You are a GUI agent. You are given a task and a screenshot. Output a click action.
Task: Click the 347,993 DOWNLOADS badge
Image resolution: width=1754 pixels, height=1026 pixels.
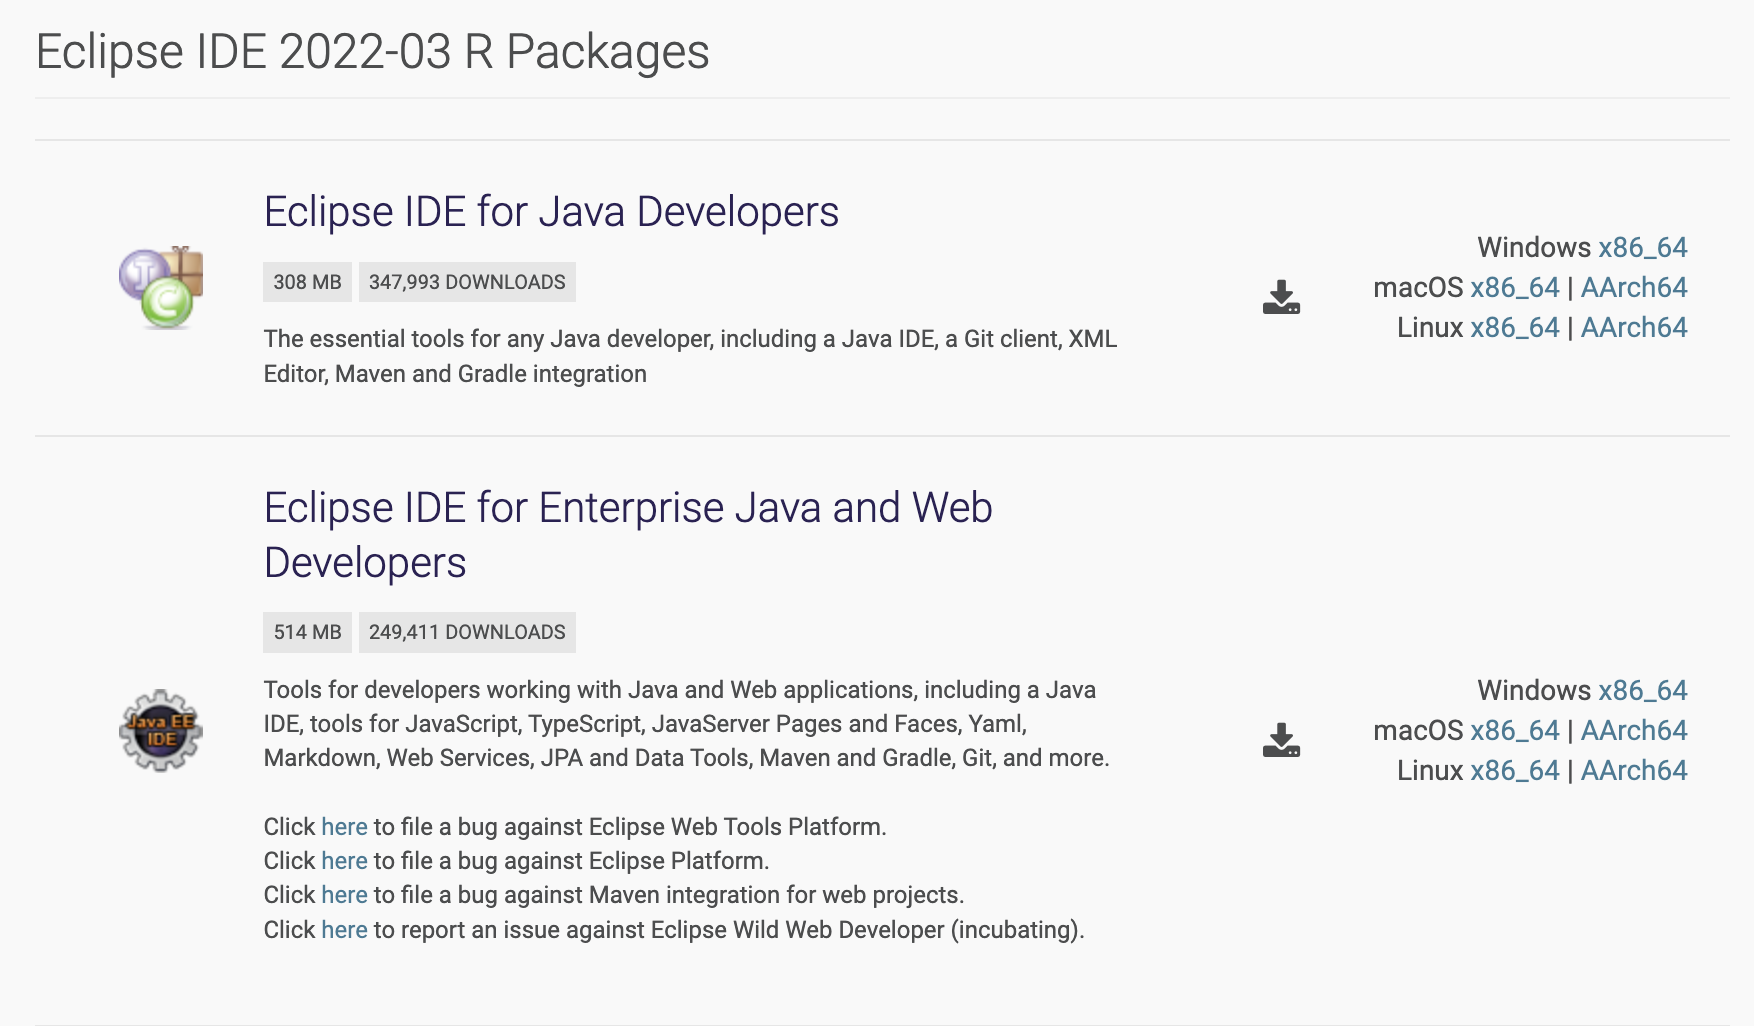click(x=467, y=282)
